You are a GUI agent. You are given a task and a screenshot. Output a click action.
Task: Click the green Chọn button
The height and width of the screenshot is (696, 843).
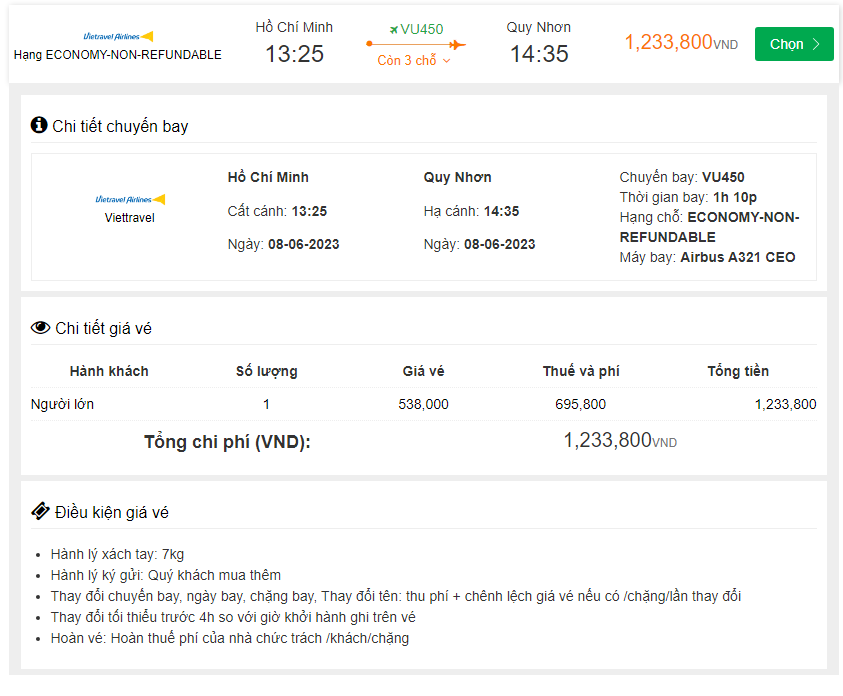pyautogui.click(x=793, y=44)
